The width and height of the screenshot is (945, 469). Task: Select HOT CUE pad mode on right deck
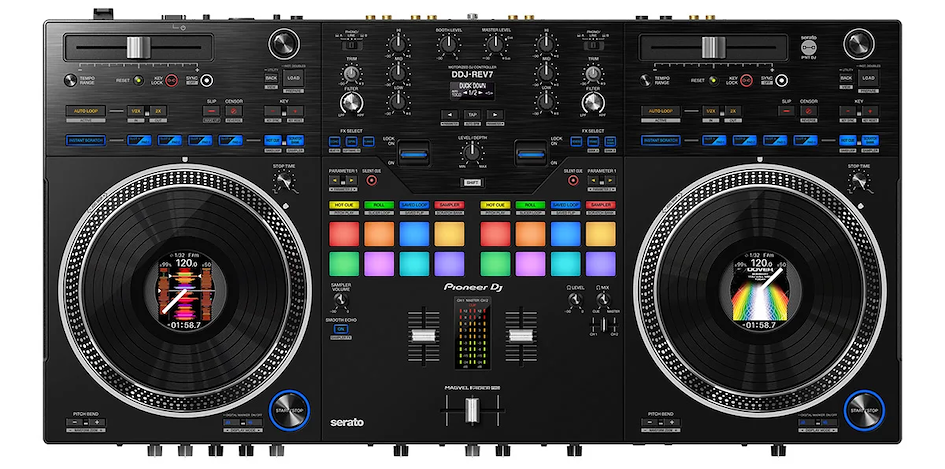(495, 205)
